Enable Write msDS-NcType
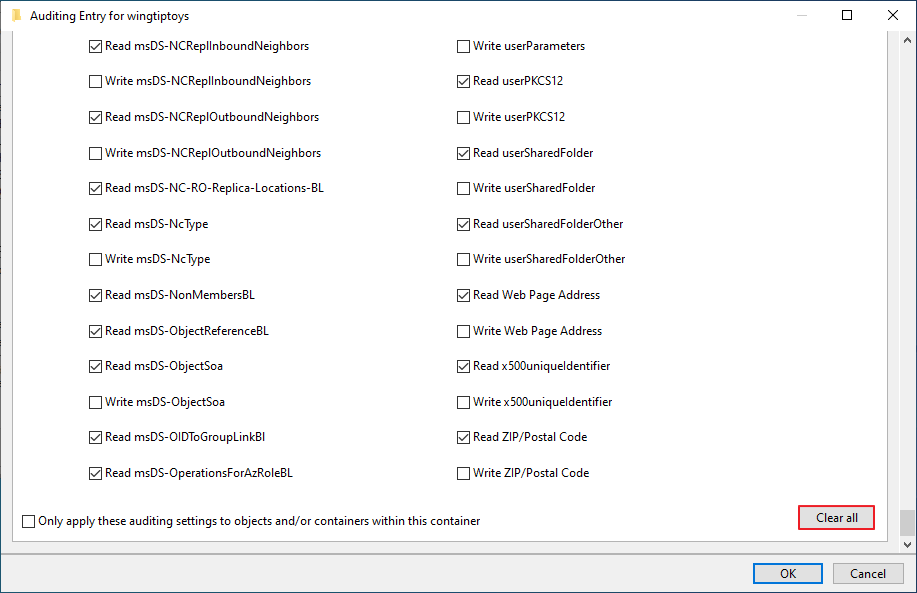Viewport: 917px width, 593px height. 95,259
